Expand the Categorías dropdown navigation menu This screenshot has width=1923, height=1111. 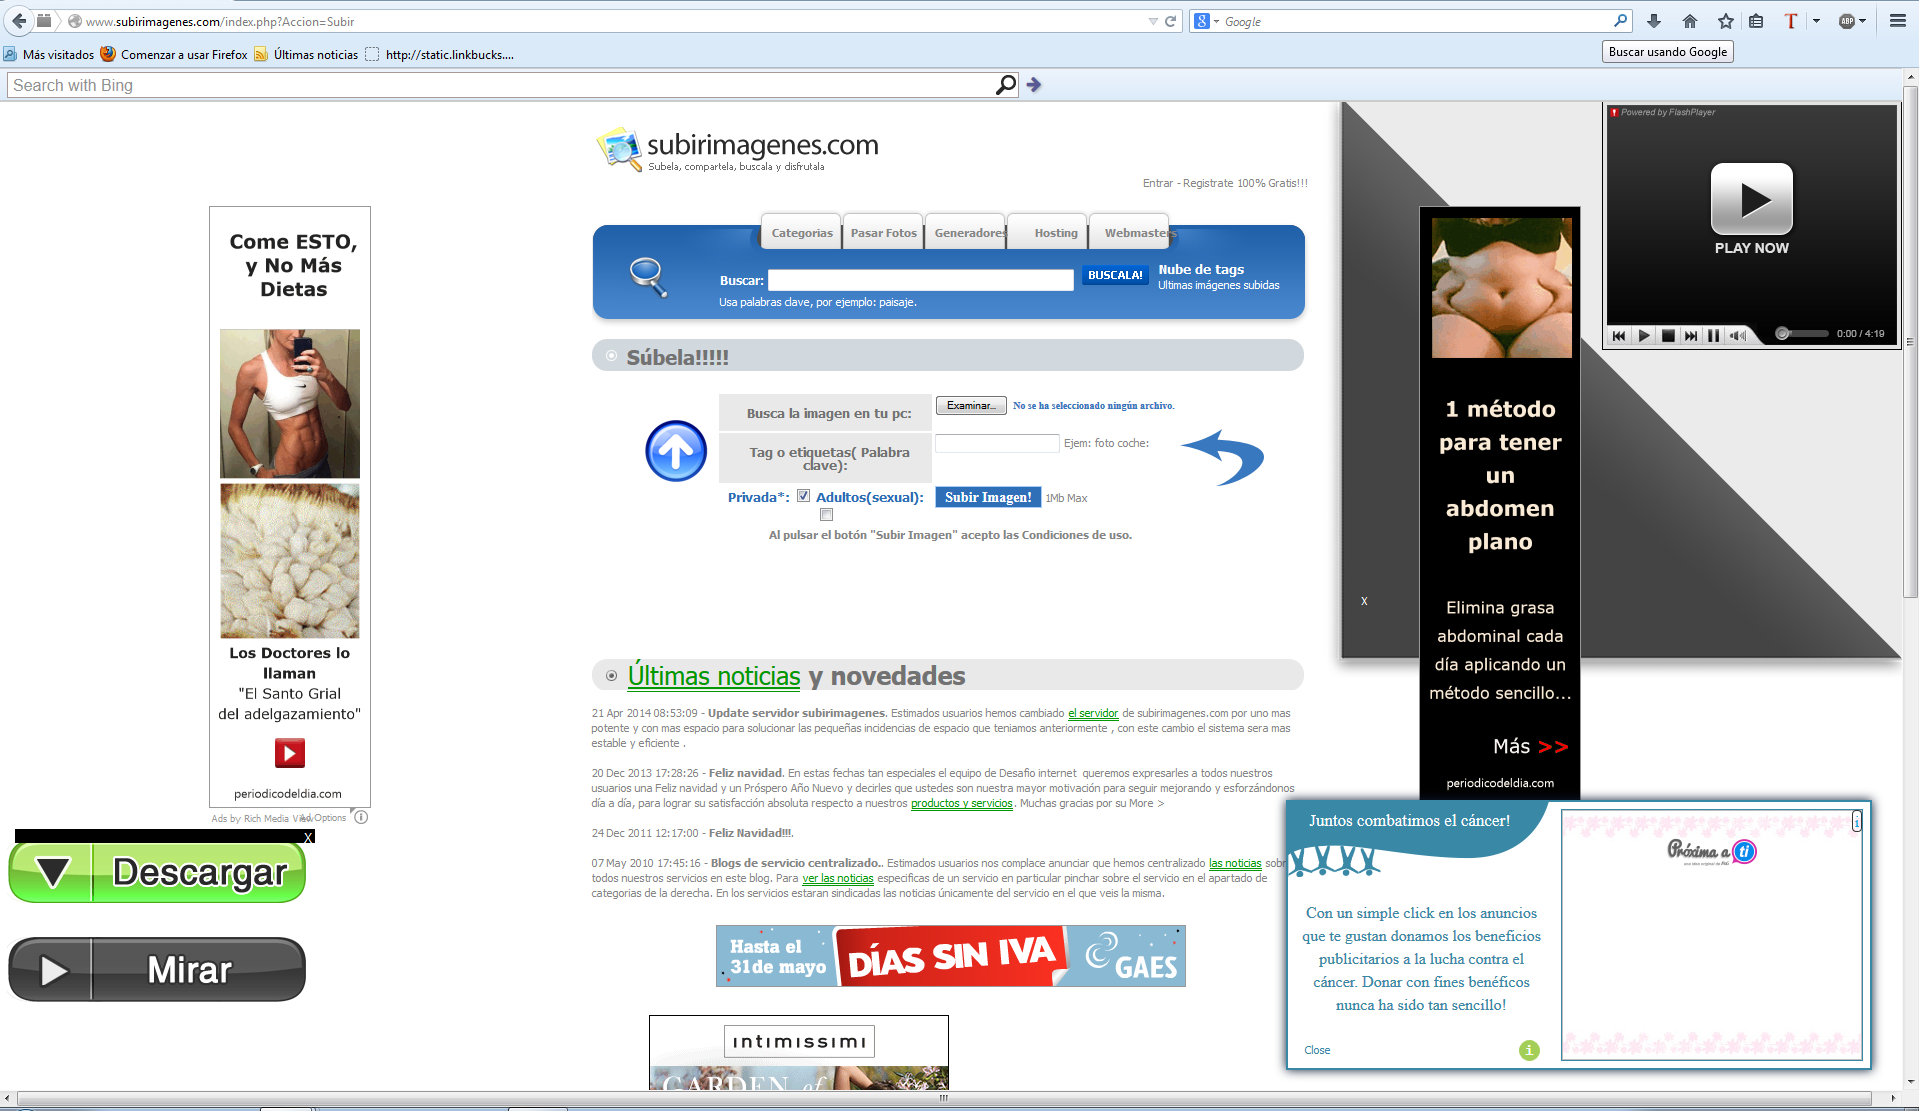pyautogui.click(x=799, y=233)
